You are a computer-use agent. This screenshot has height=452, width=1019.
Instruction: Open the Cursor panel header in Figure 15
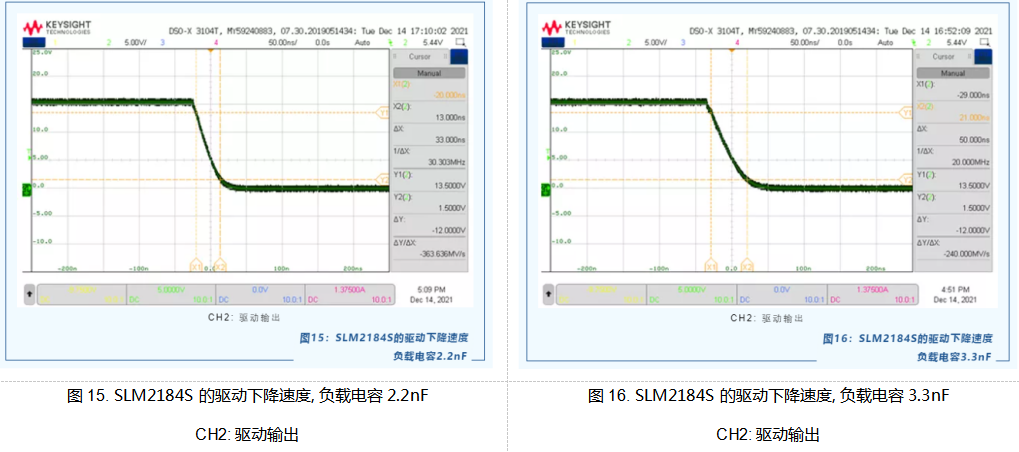[x=420, y=57]
